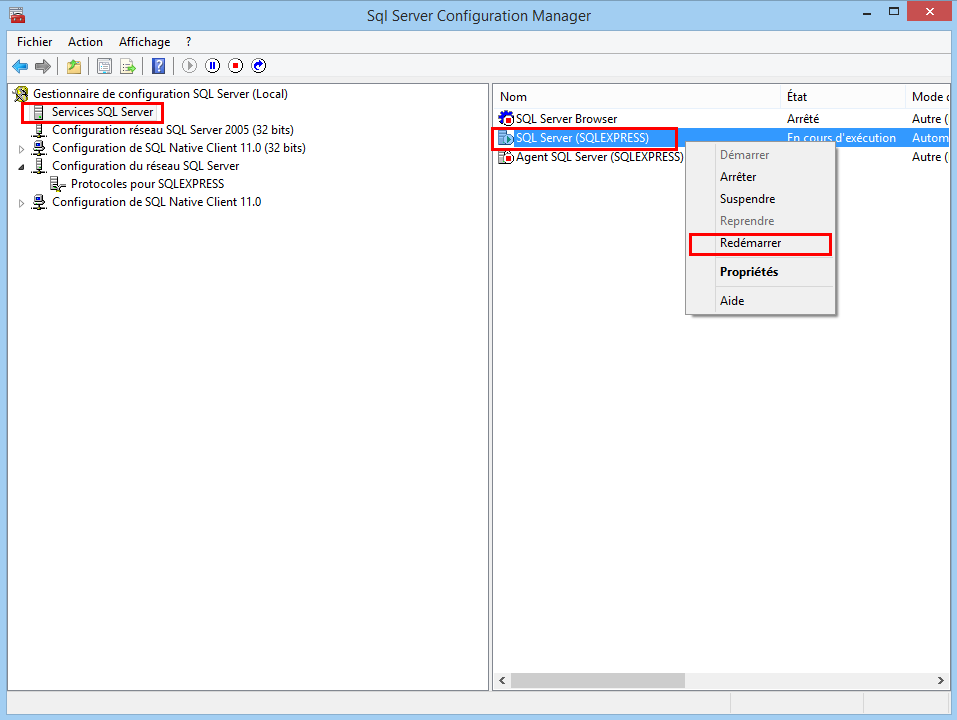957x720 pixels.
Task: Select the Configuration du réseau SQL Server label
Action: tap(145, 166)
